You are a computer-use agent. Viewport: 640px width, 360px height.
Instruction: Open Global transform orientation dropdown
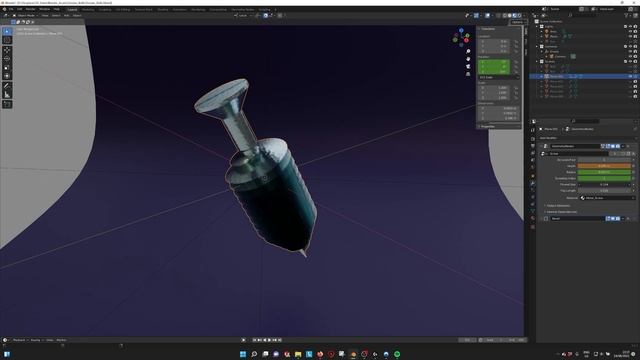click(x=242, y=16)
